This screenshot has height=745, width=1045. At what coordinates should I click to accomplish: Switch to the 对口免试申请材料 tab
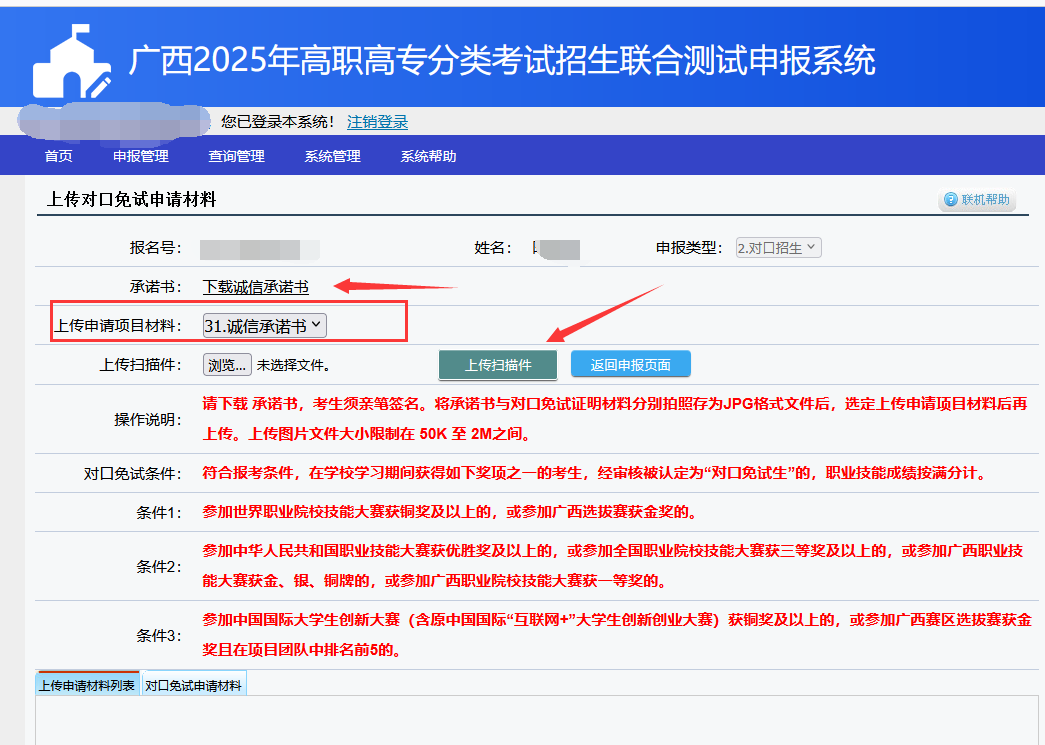click(x=193, y=685)
